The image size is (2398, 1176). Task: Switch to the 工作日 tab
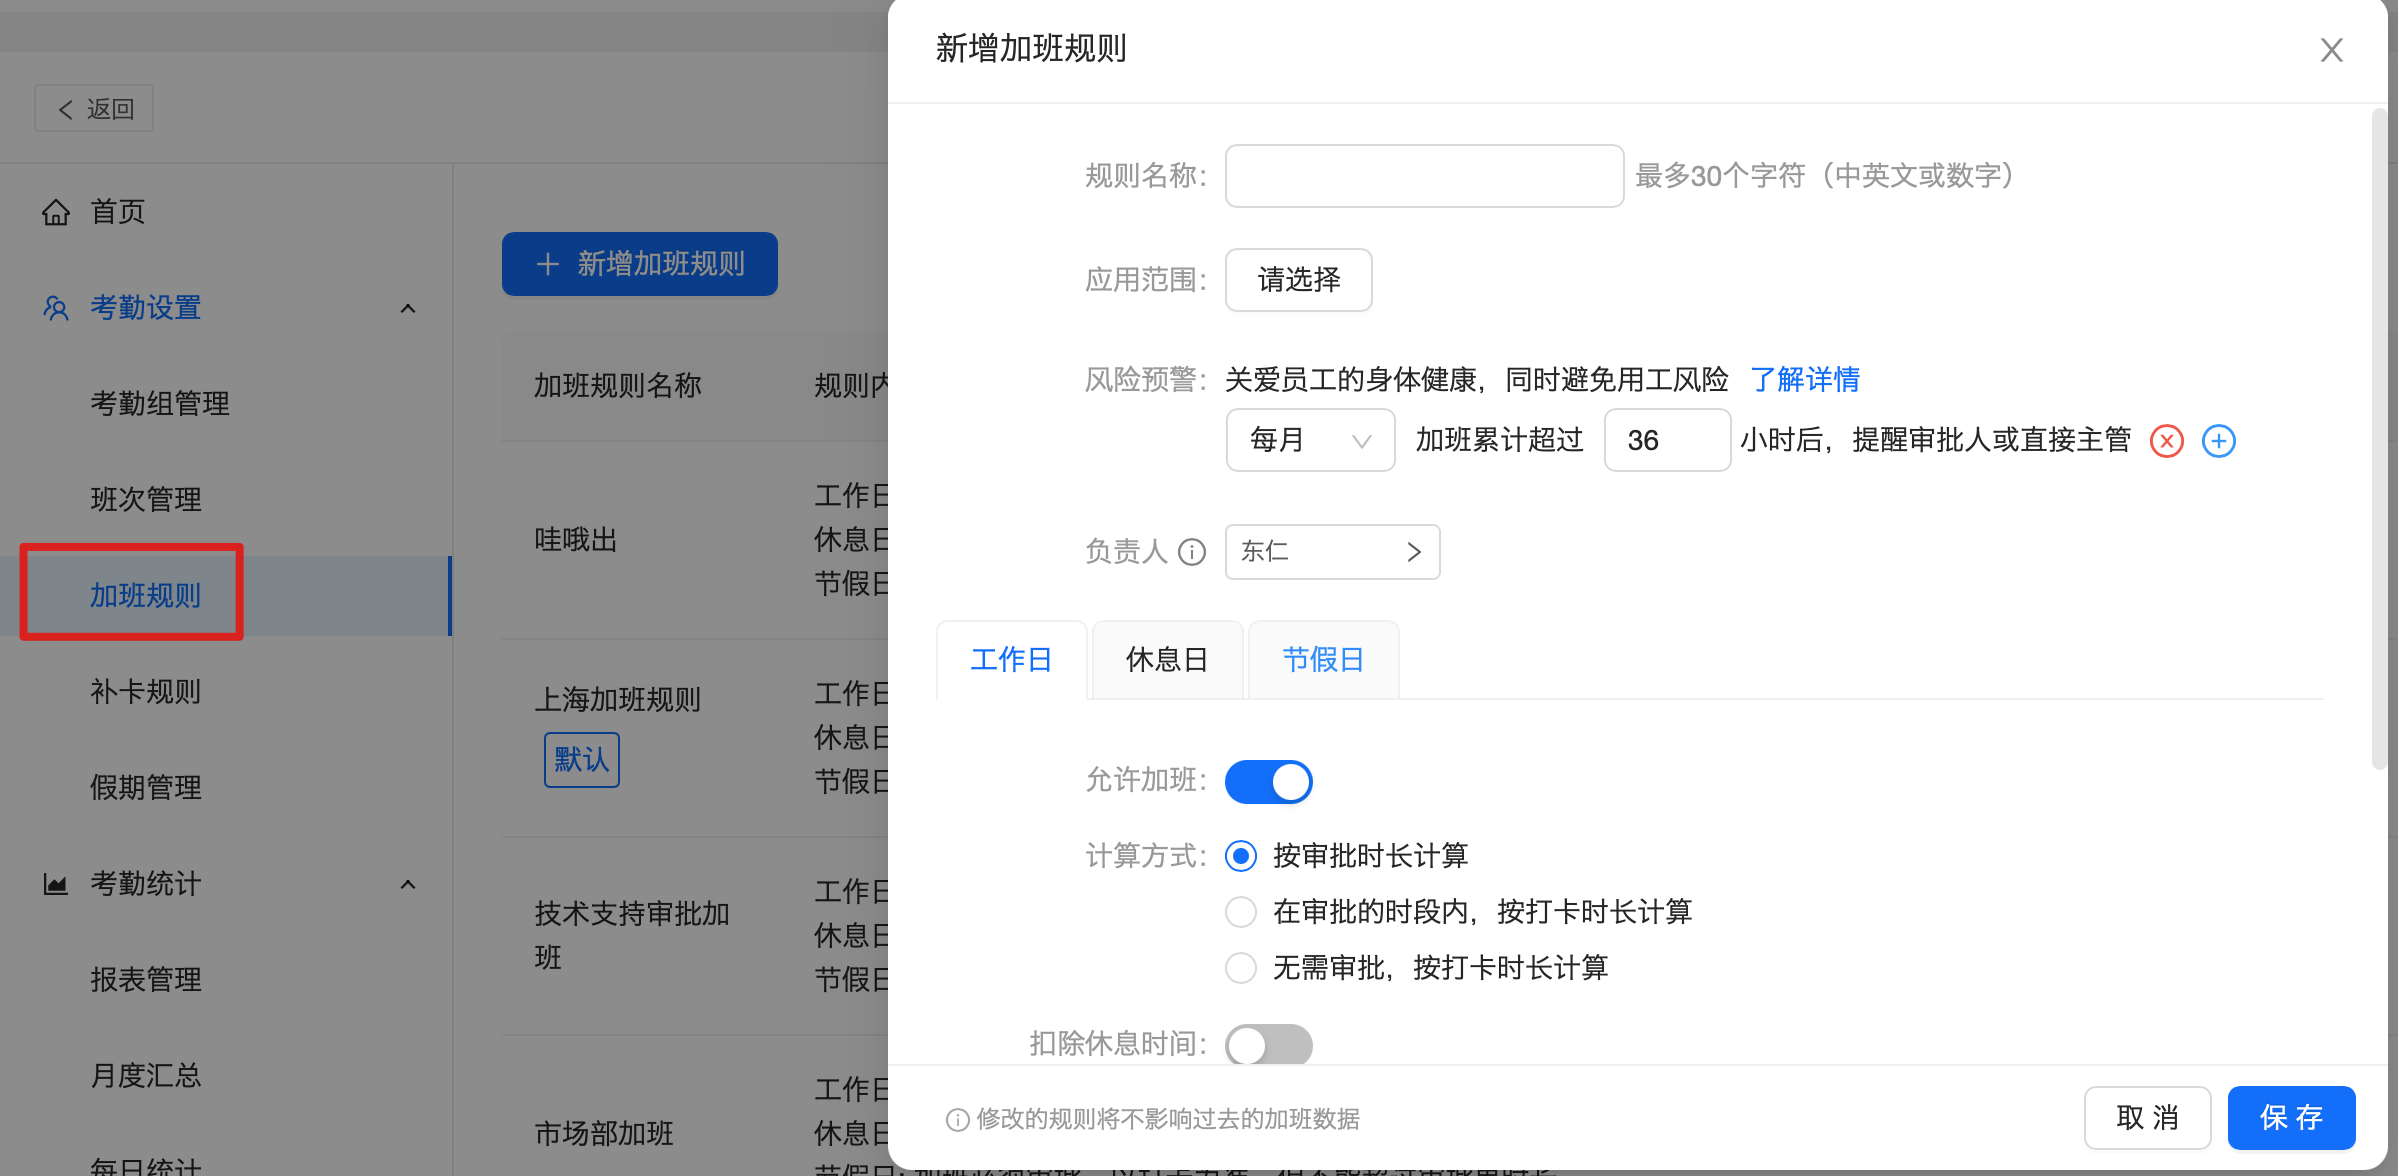1011,660
